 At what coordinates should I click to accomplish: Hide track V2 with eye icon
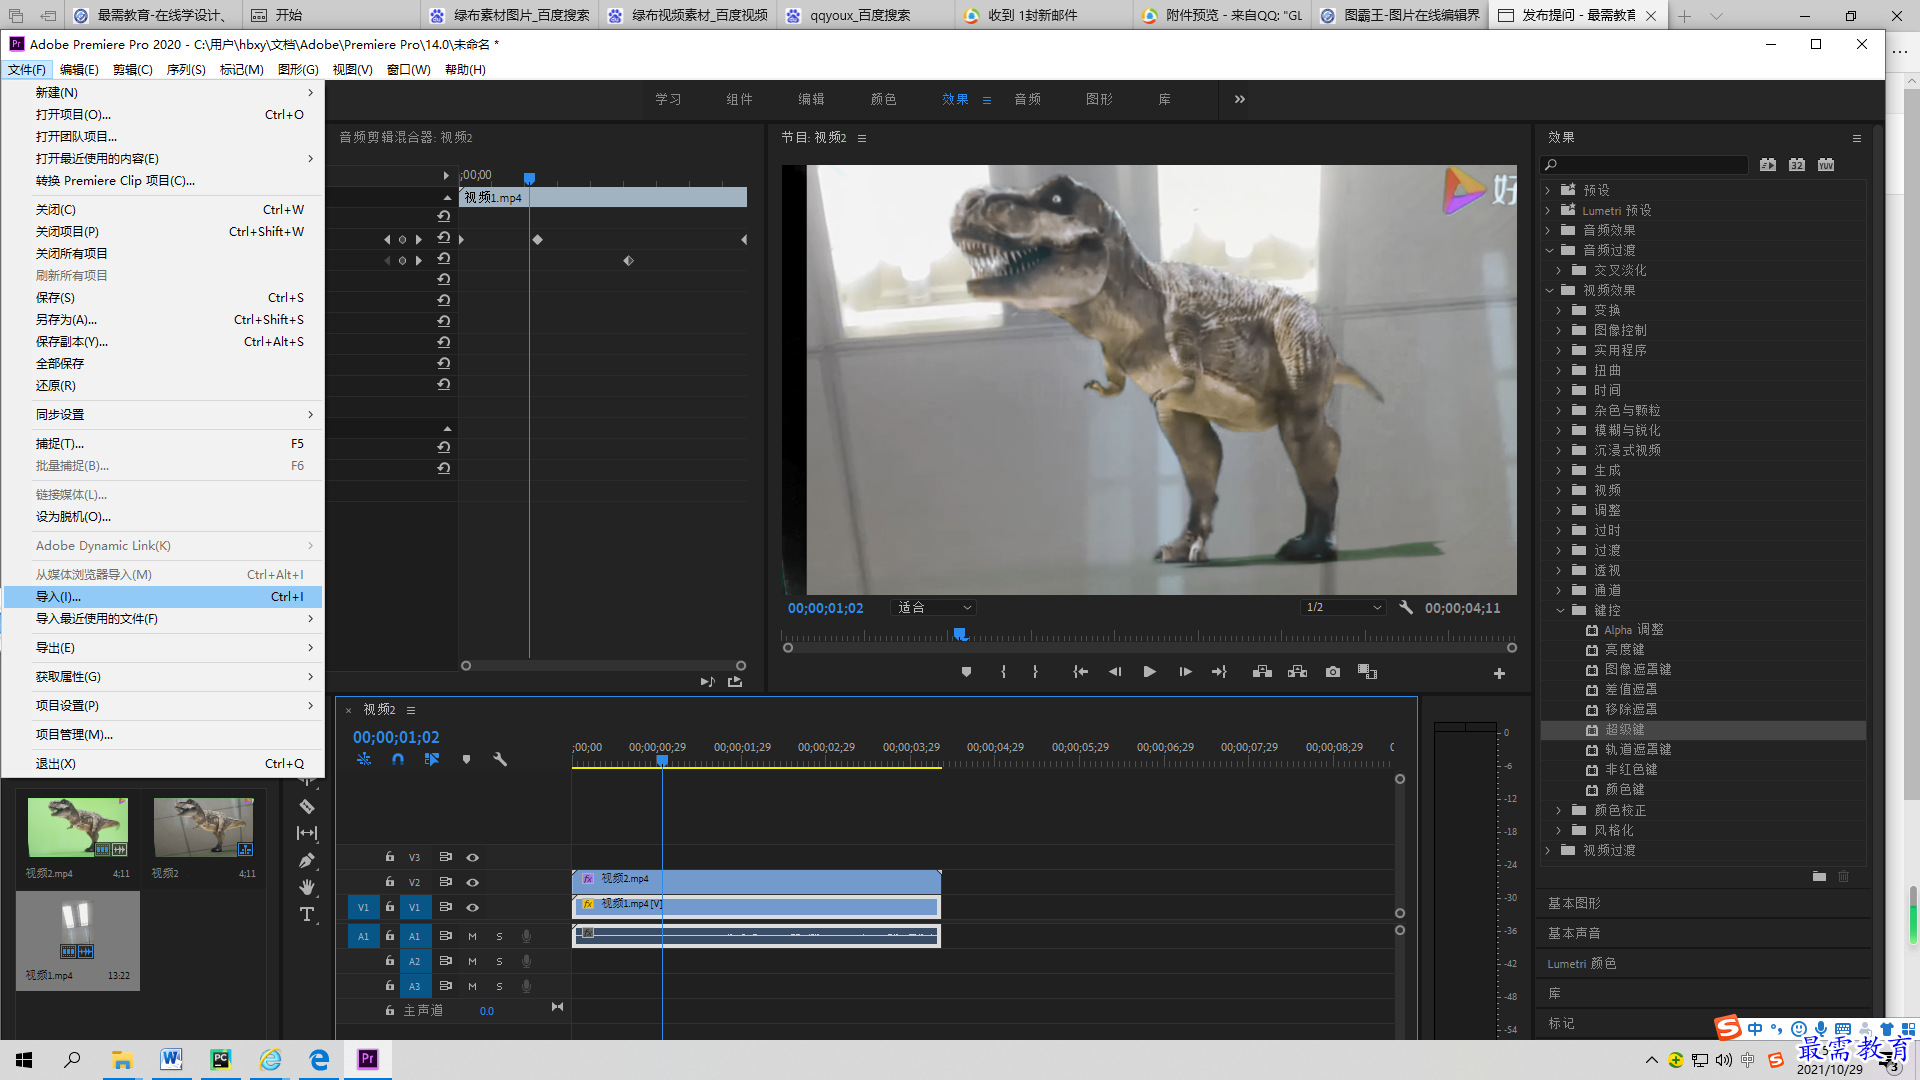point(472,882)
